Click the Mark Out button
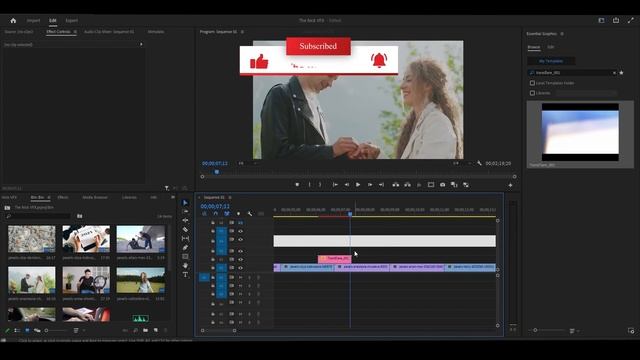 [x=320, y=185]
